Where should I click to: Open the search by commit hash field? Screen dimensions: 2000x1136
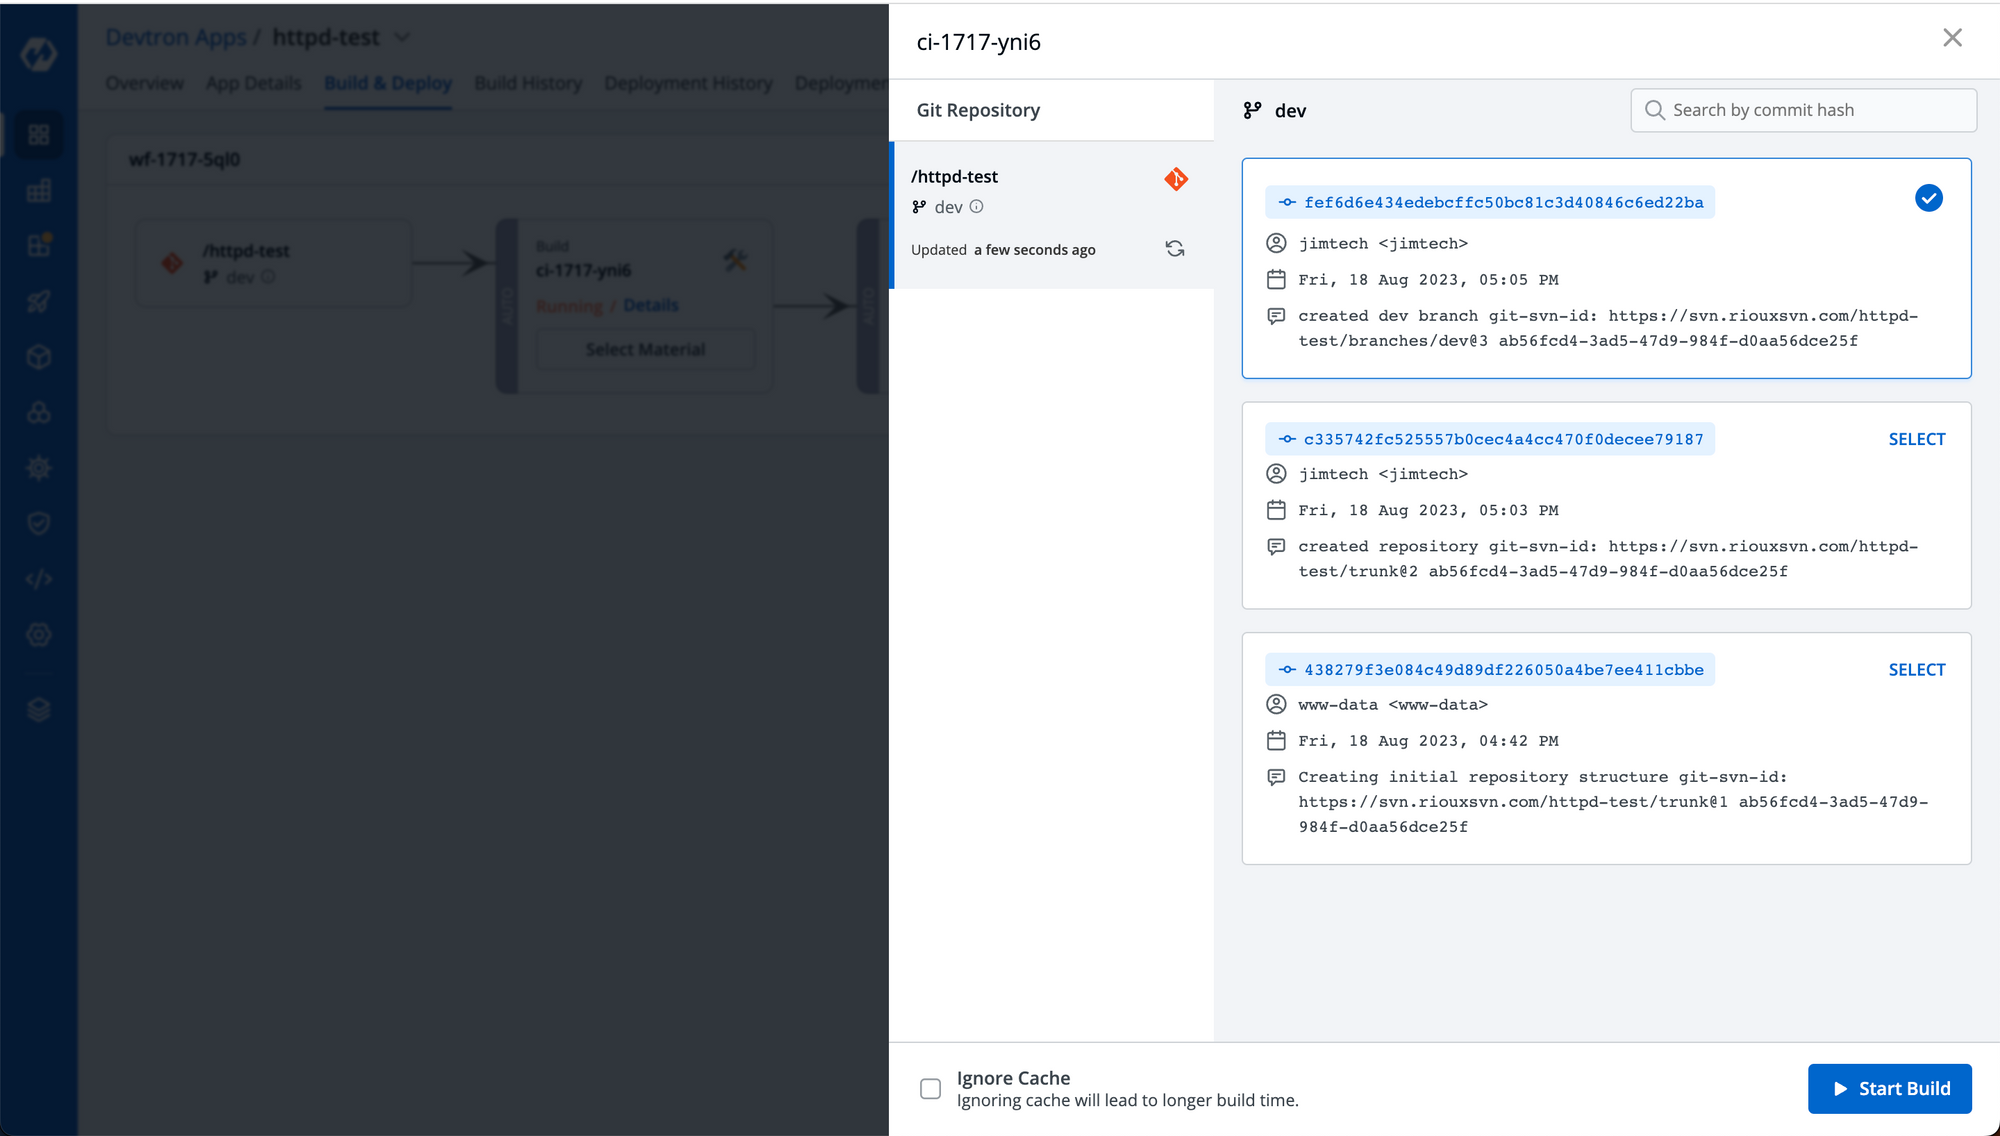point(1804,110)
